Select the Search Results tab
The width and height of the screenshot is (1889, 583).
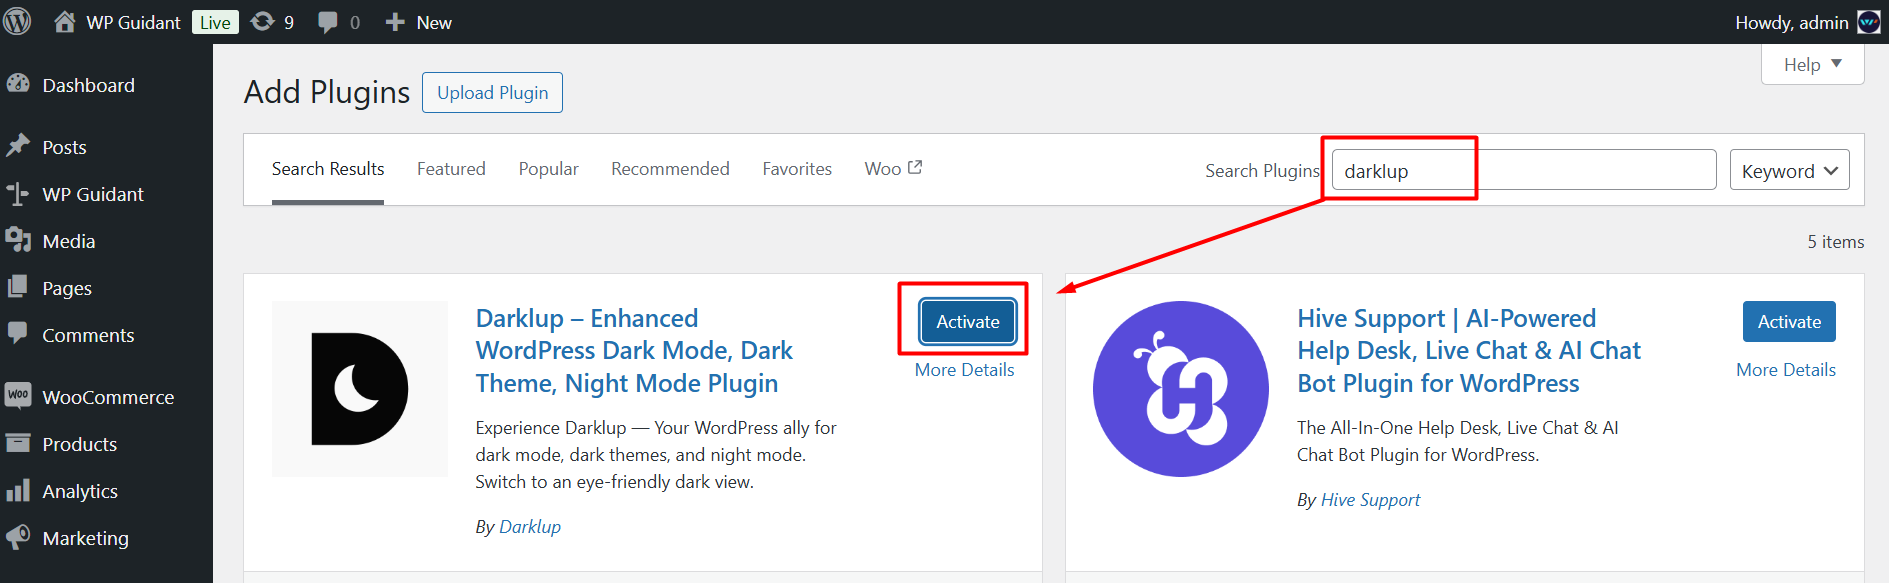coord(328,169)
